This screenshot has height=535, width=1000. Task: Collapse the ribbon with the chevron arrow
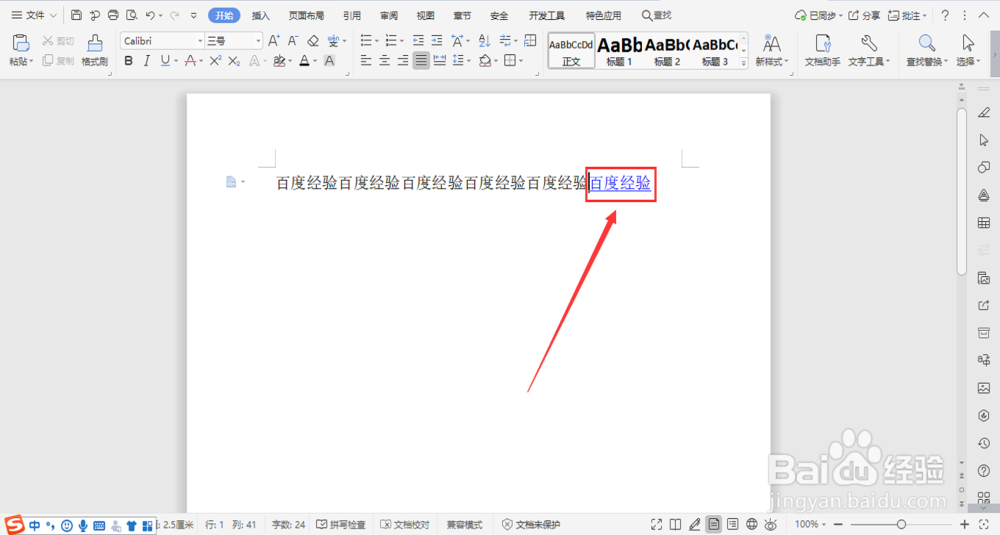click(983, 15)
